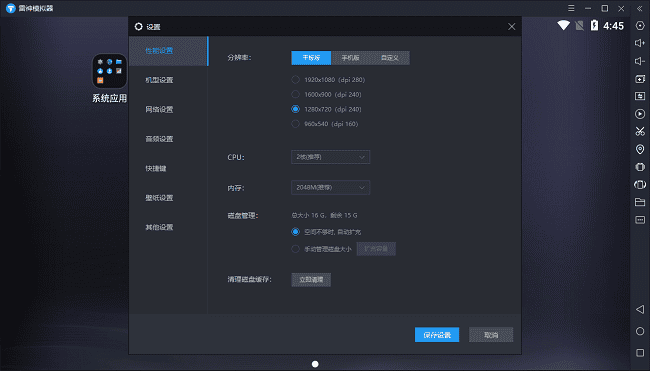Rotate the screen using the rotate icon
The image size is (650, 371).
(640, 184)
